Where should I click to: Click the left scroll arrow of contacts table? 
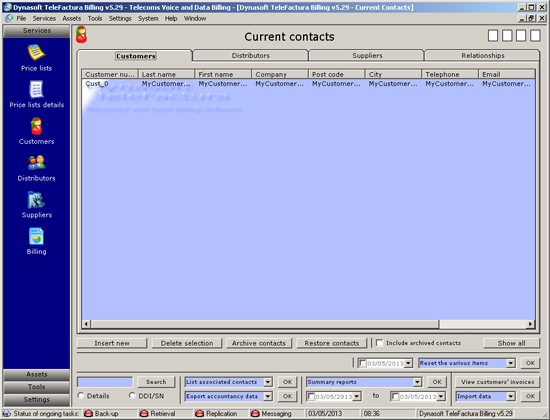pos(87,324)
